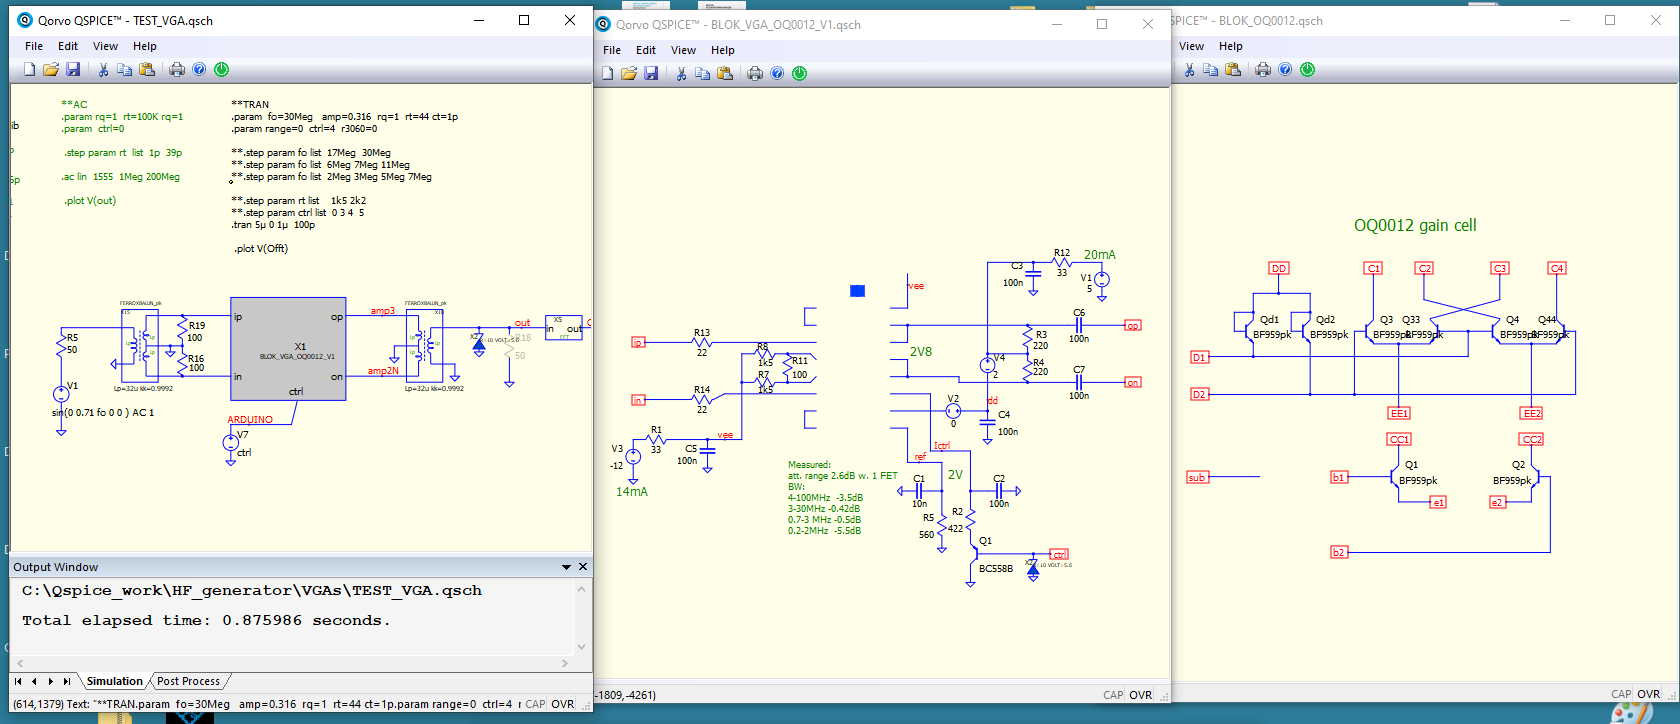This screenshot has height=724, width=1680.
Task: Select the sub port label in BLOK_OQ0012
Action: (1197, 478)
